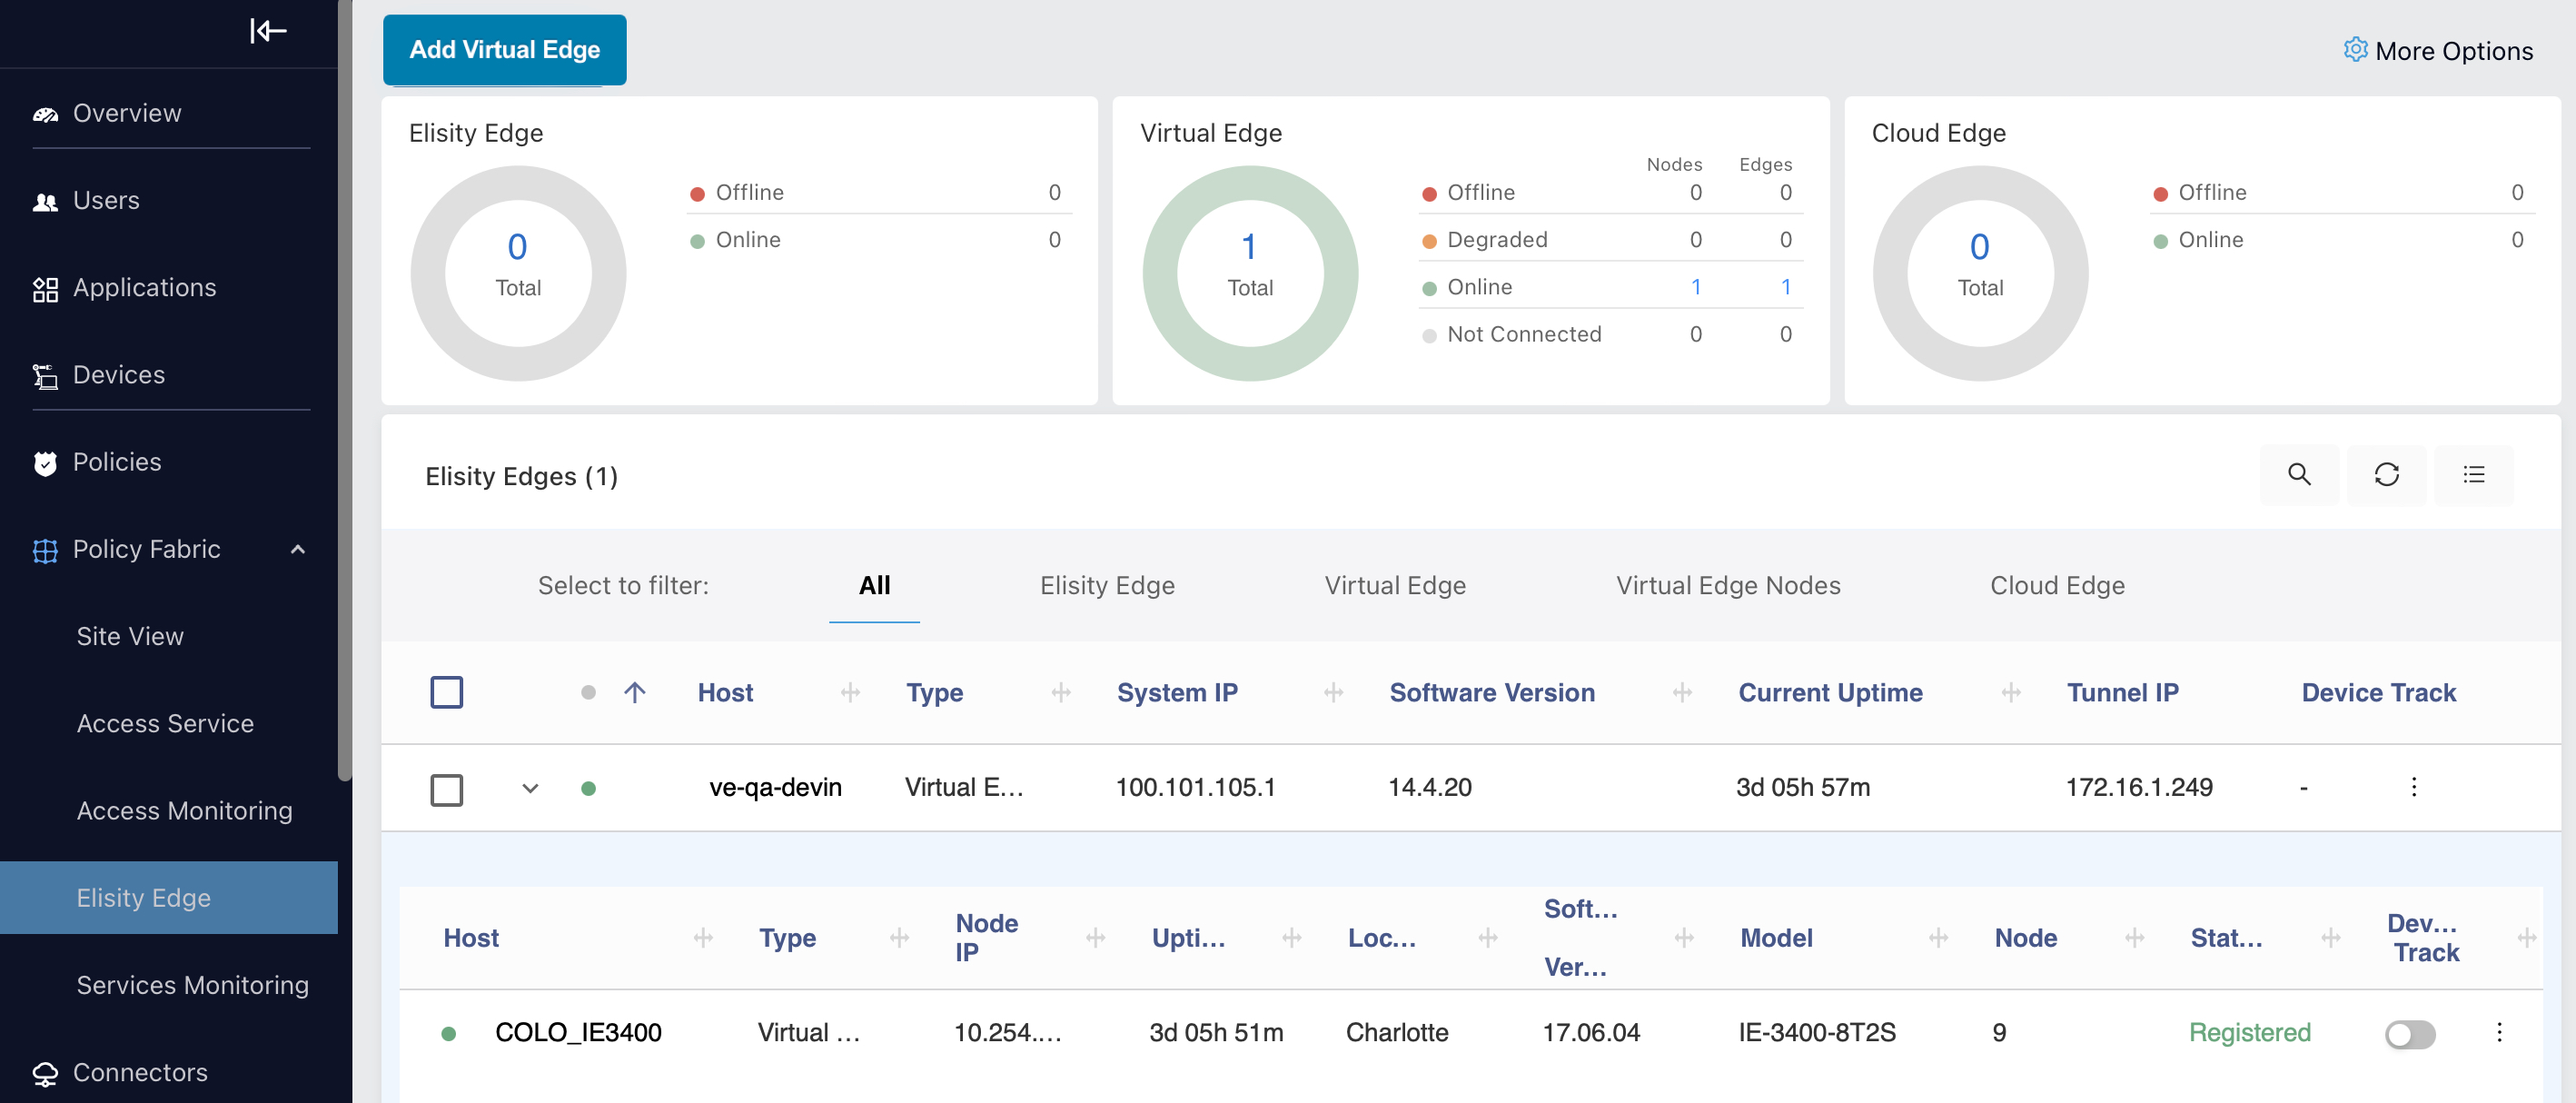The width and height of the screenshot is (2576, 1103).
Task: Open the column list view icon
Action: [x=2473, y=474]
